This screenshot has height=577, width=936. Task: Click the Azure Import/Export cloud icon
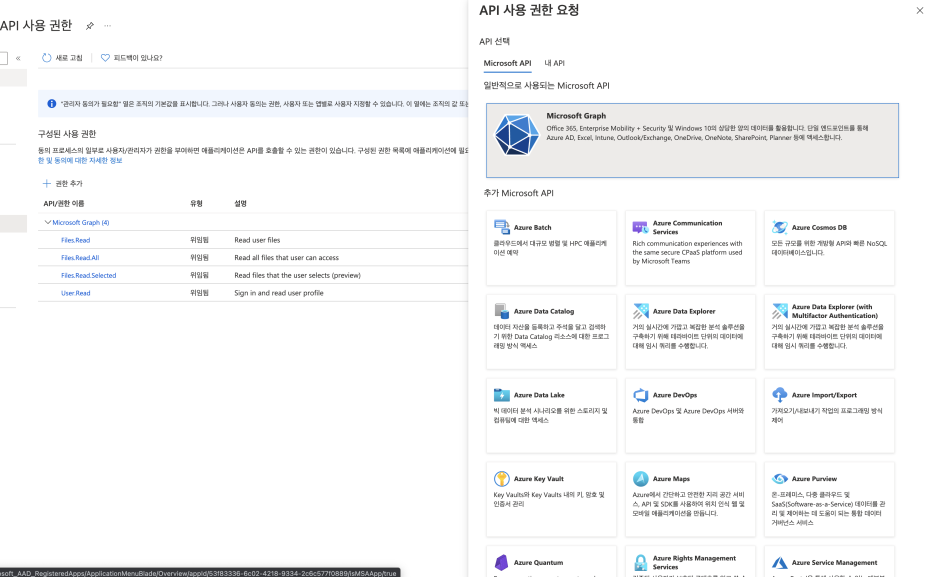point(780,394)
